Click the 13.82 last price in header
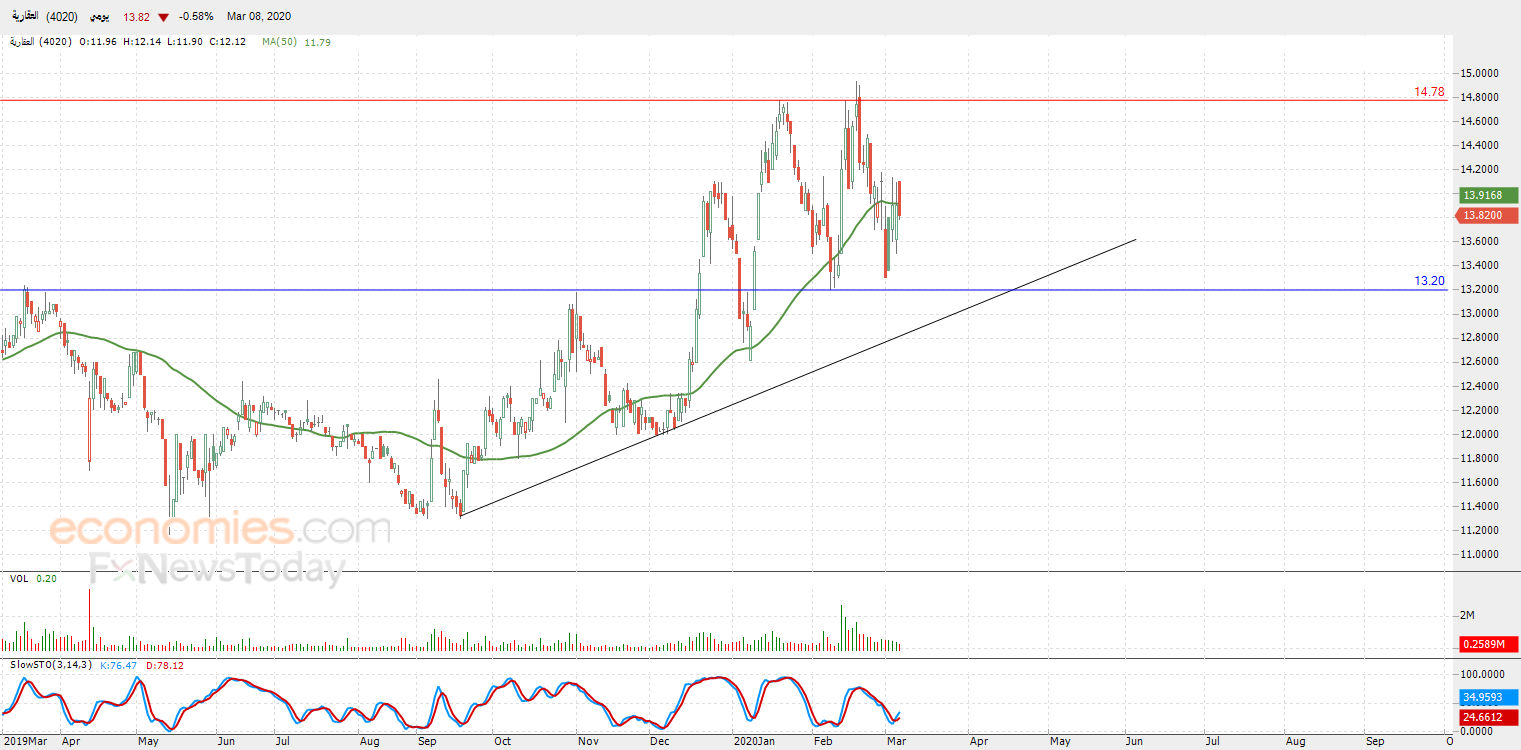Image resolution: width=1521 pixels, height=750 pixels. pyautogui.click(x=135, y=17)
